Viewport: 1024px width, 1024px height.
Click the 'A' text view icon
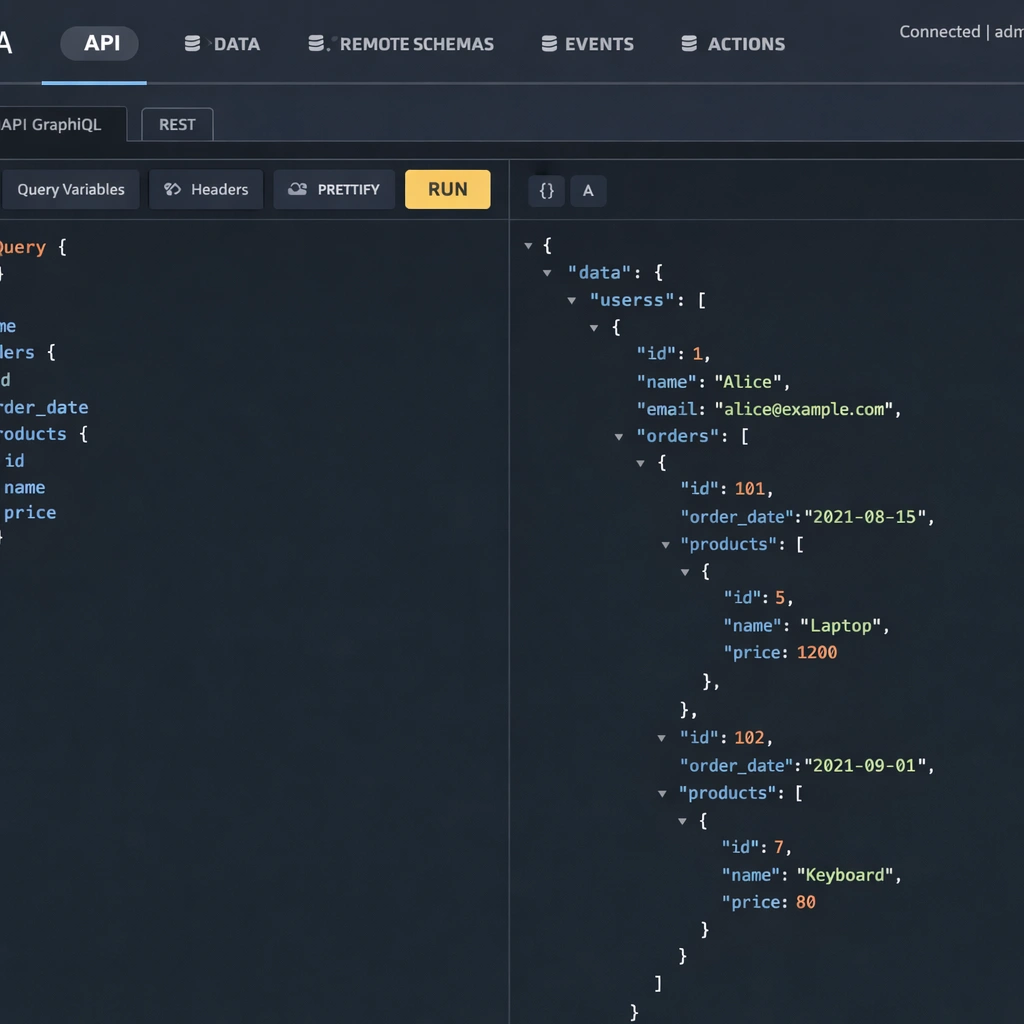[588, 191]
